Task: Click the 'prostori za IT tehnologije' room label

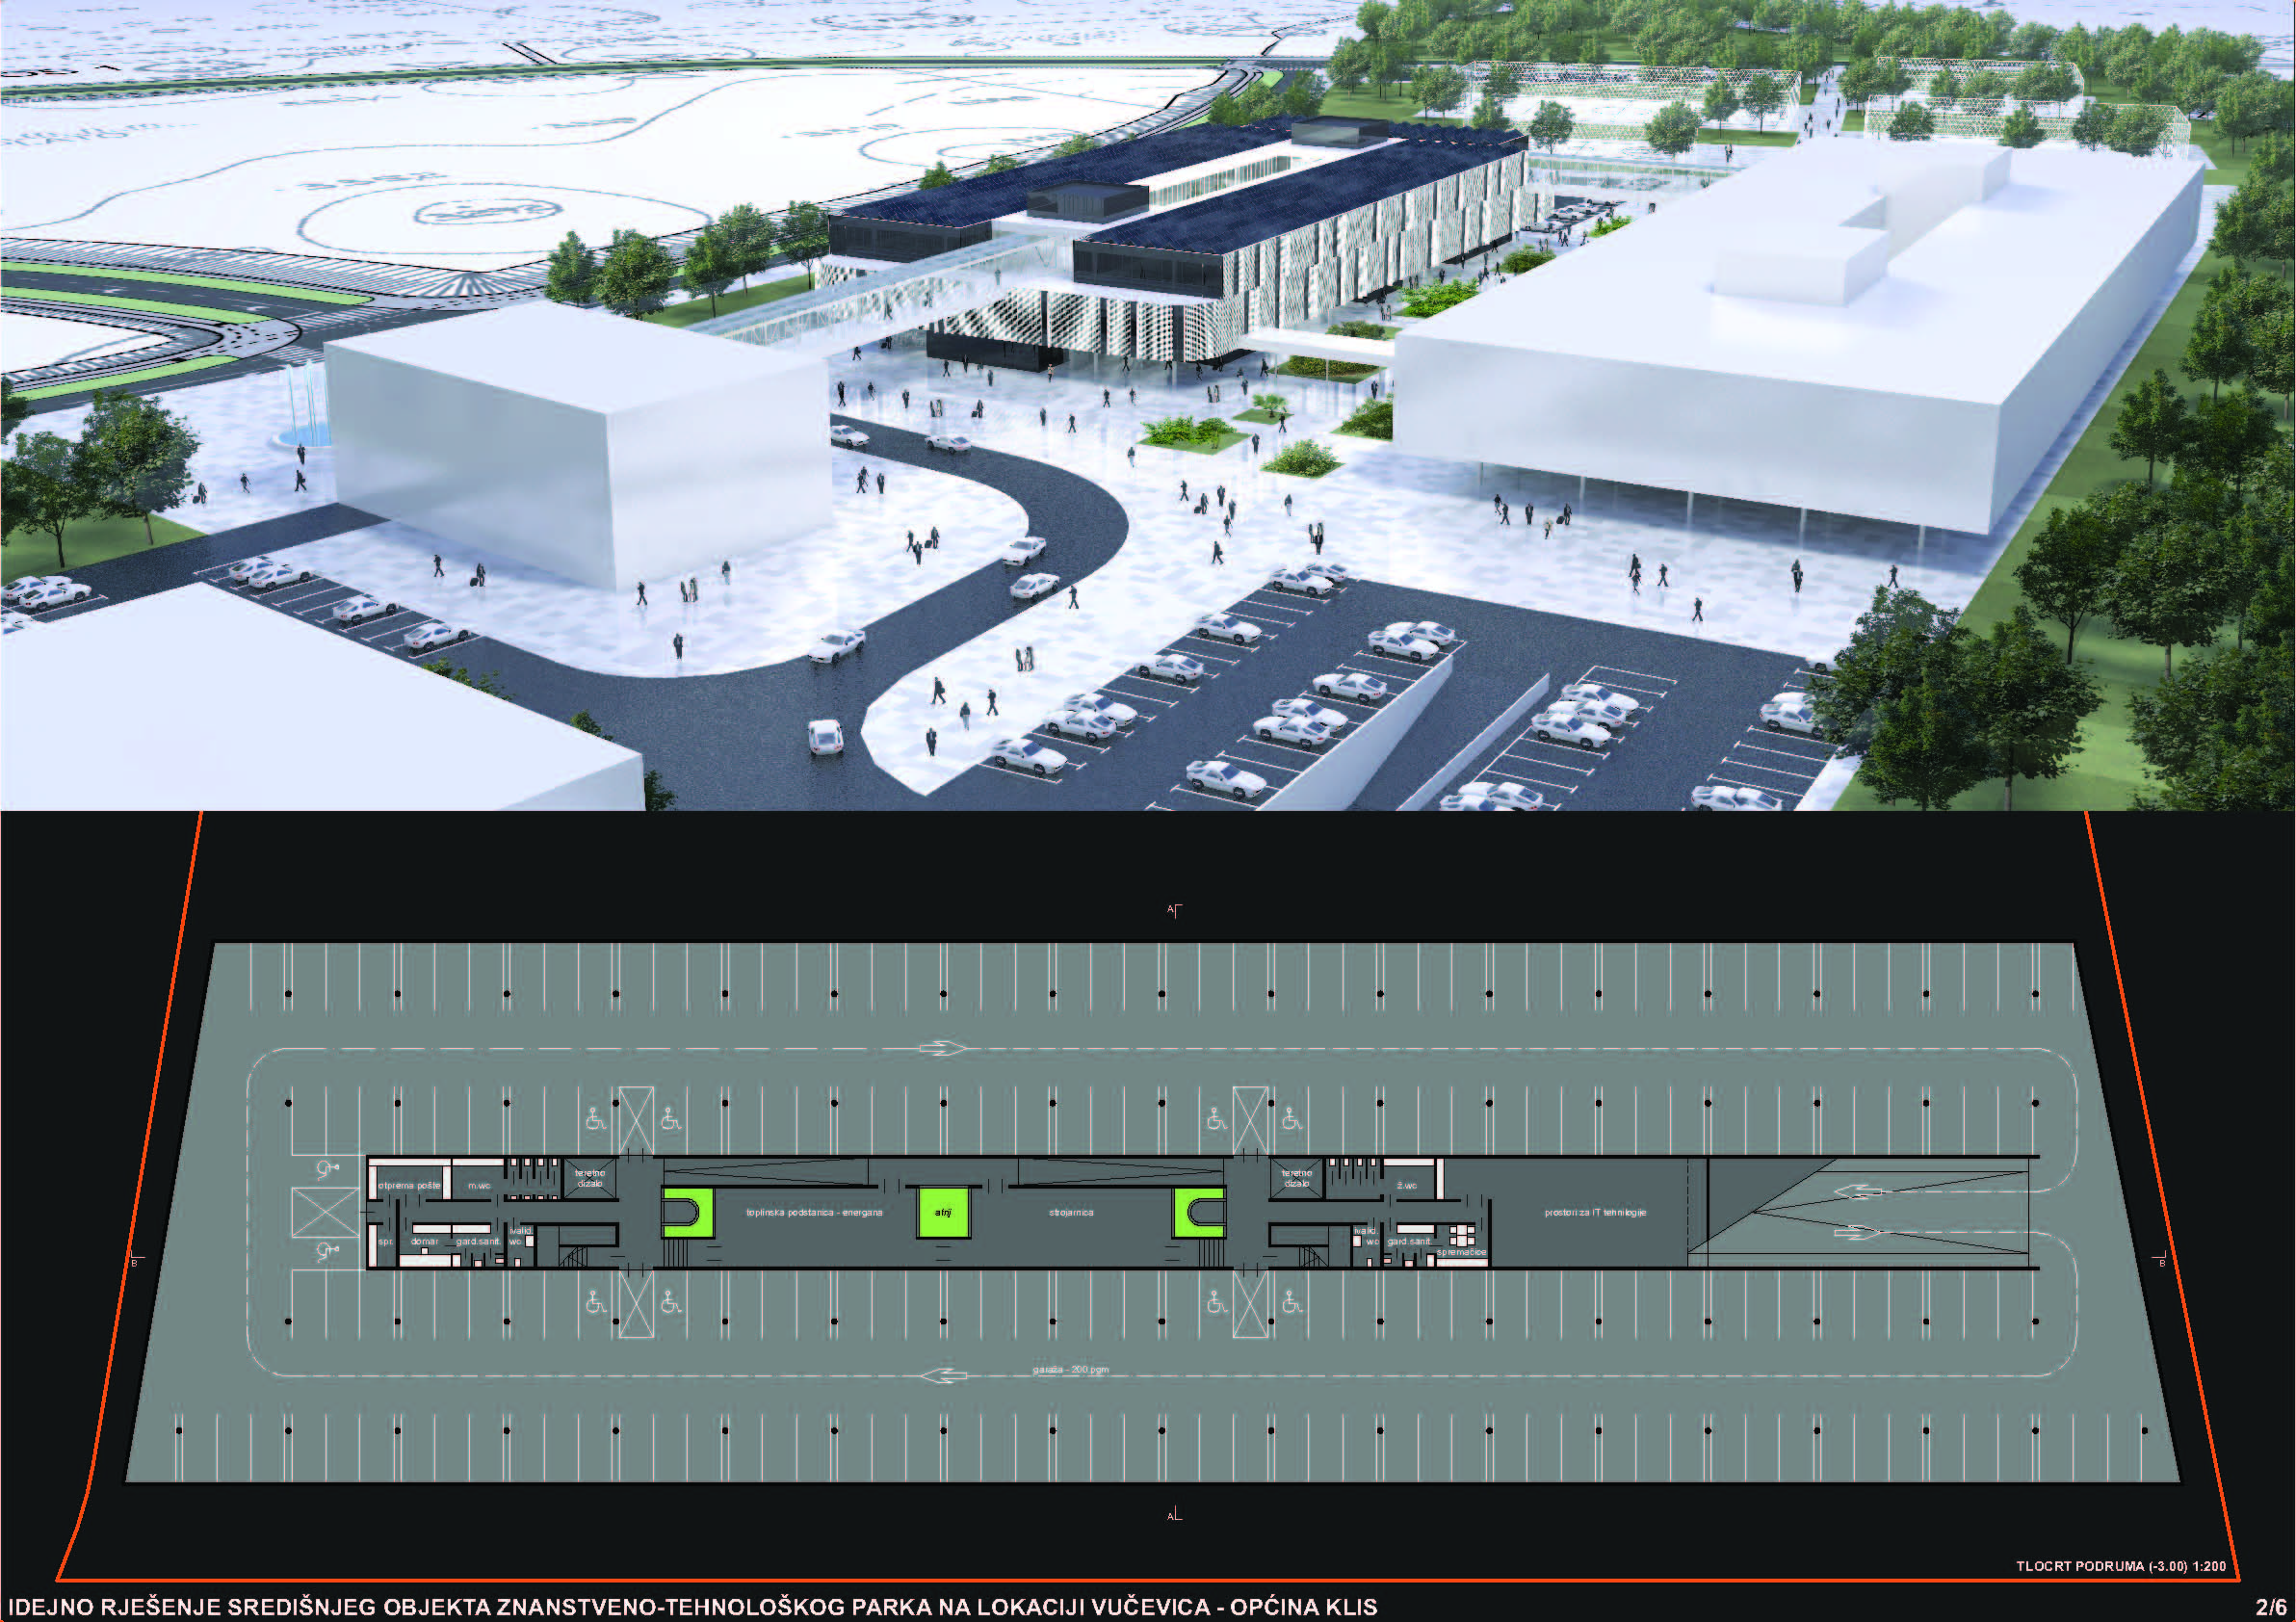Action: (1595, 1212)
